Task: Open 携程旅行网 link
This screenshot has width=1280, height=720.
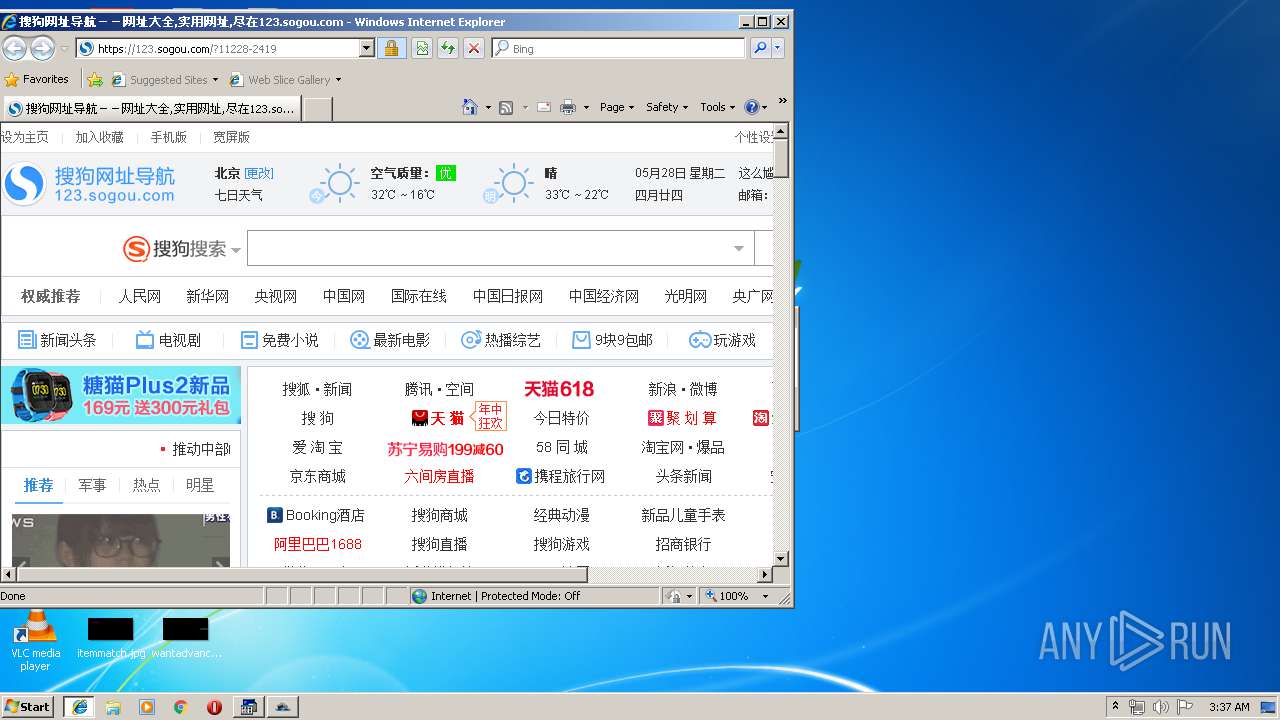Action: (x=560, y=476)
